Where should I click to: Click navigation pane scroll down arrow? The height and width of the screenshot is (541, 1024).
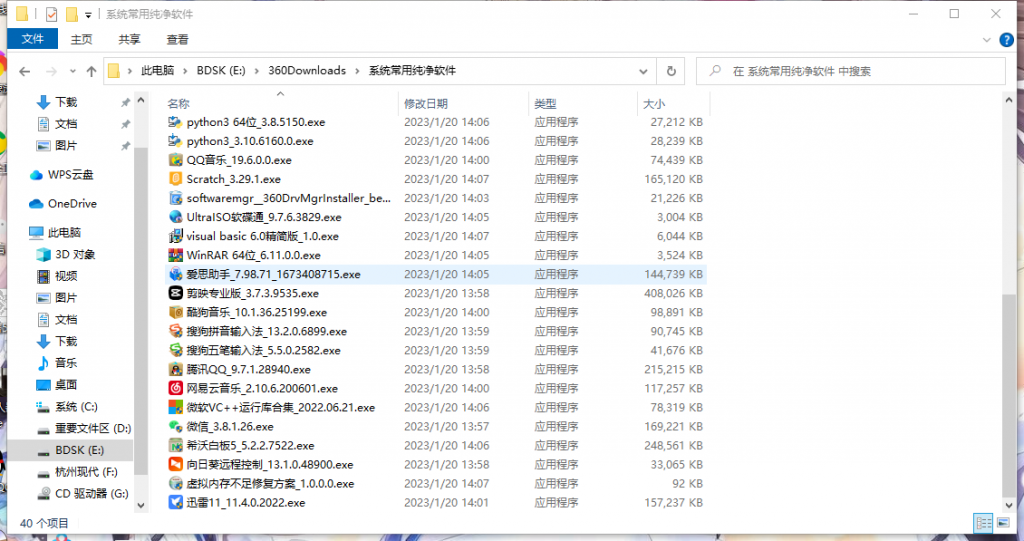[x=140, y=505]
